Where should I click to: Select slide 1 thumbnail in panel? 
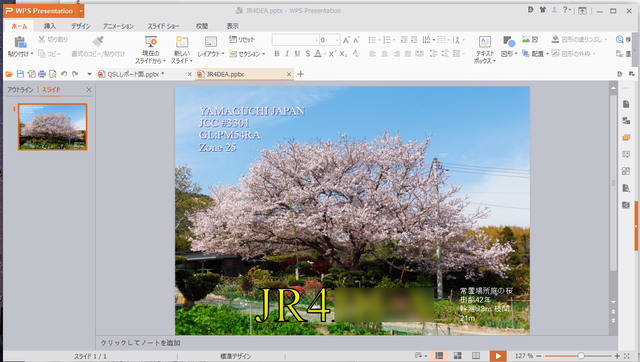[x=53, y=127]
